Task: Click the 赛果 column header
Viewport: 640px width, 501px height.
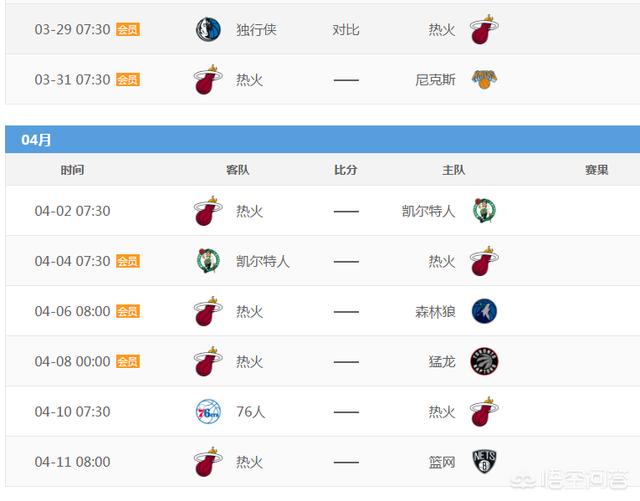Action: 596,170
